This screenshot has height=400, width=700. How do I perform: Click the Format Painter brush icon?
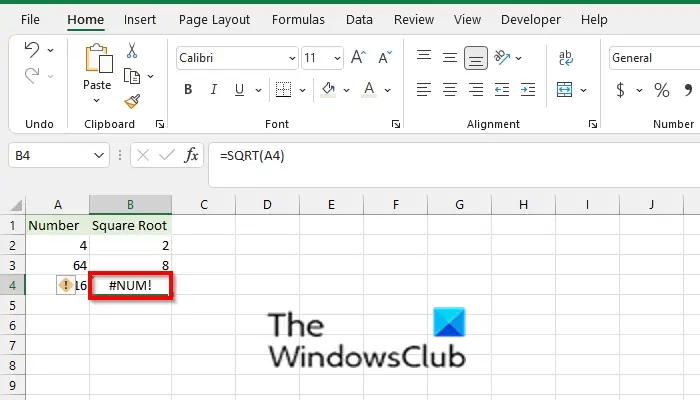tap(132, 102)
